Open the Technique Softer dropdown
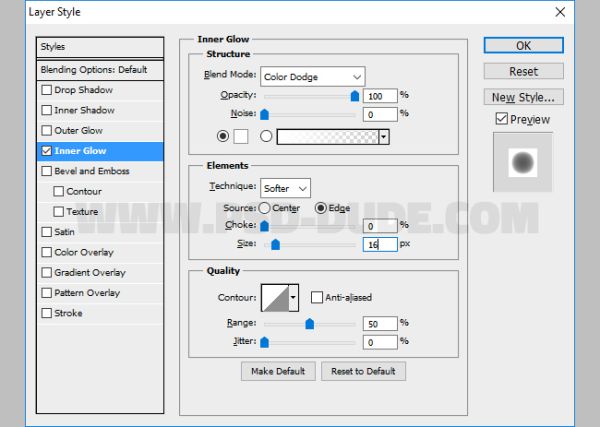The height and width of the screenshot is (427, 600). coord(285,188)
